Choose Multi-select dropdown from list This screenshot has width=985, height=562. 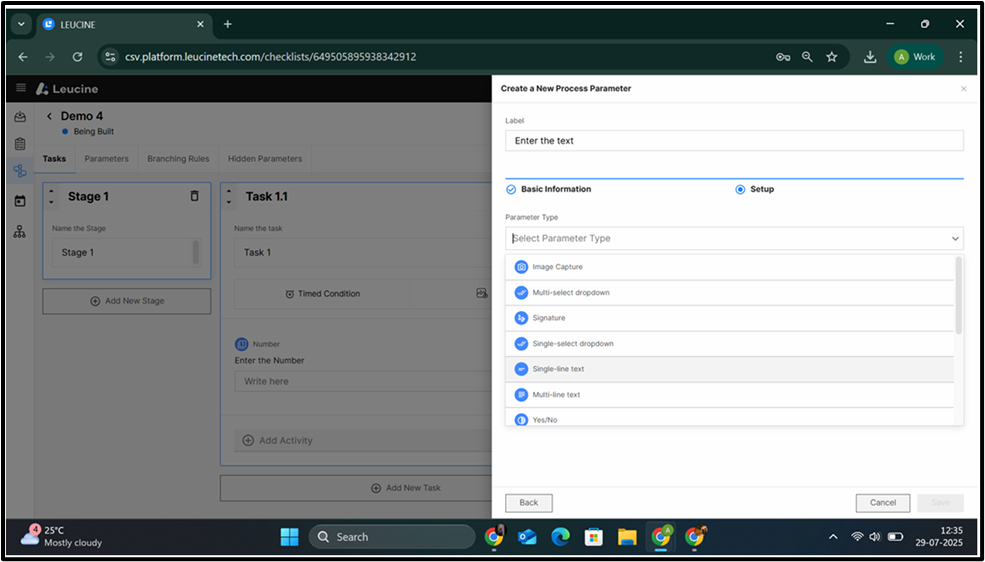pyautogui.click(x=570, y=292)
